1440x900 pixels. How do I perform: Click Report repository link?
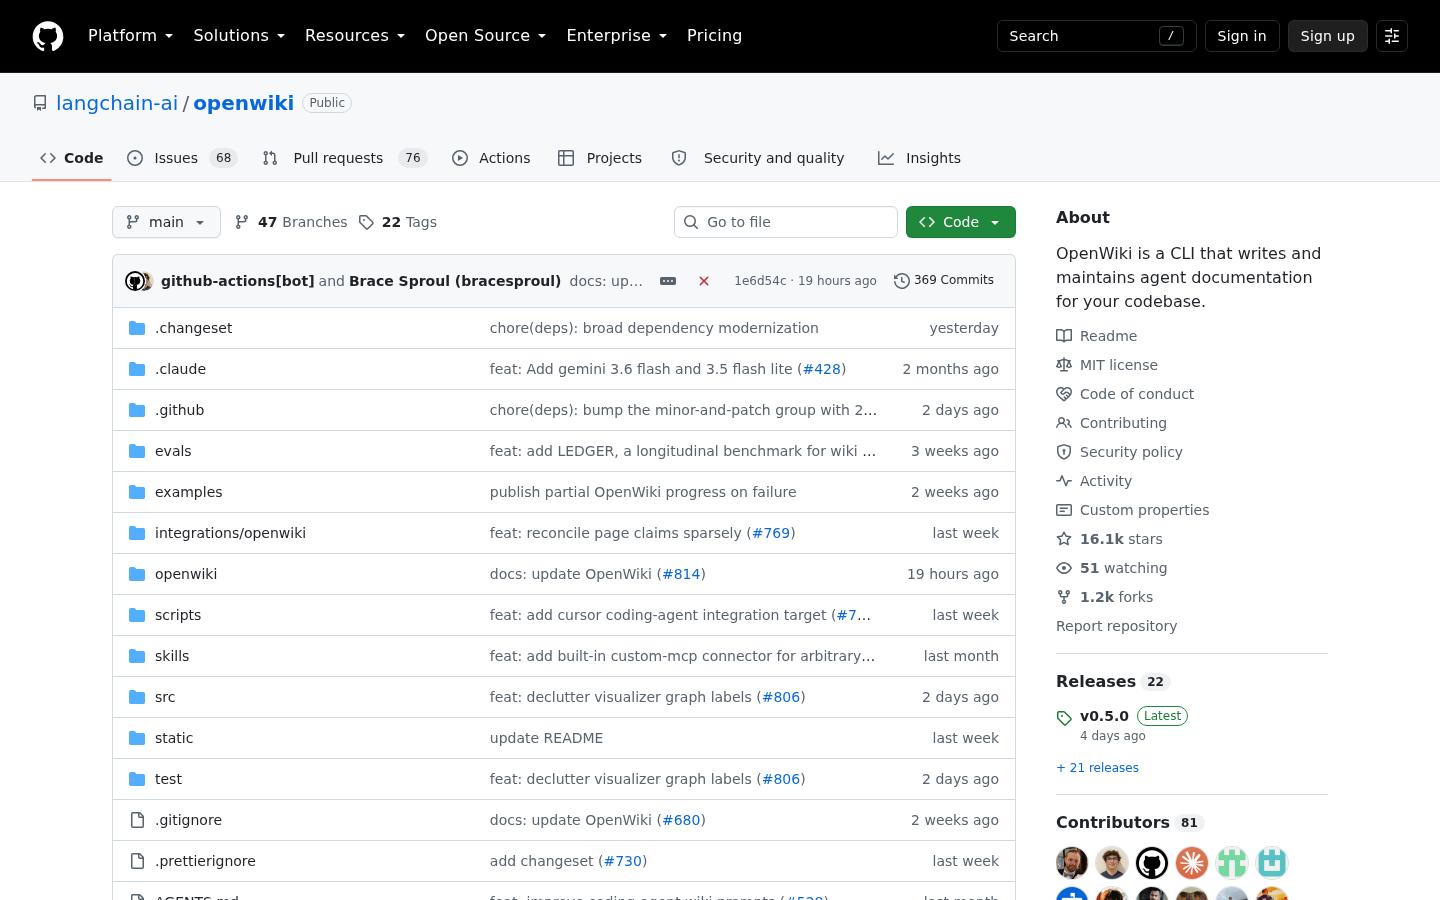[1116, 626]
